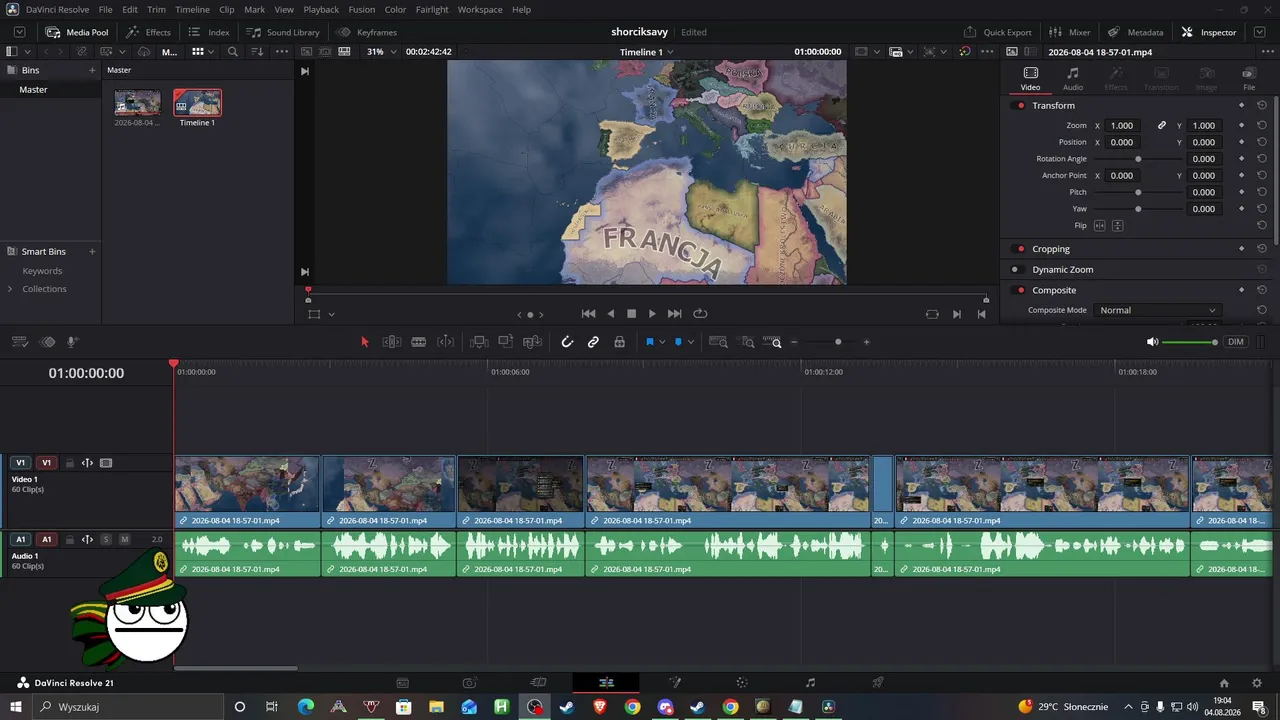Click the blue Flag icon
The width and height of the screenshot is (1280, 720).
(650, 342)
